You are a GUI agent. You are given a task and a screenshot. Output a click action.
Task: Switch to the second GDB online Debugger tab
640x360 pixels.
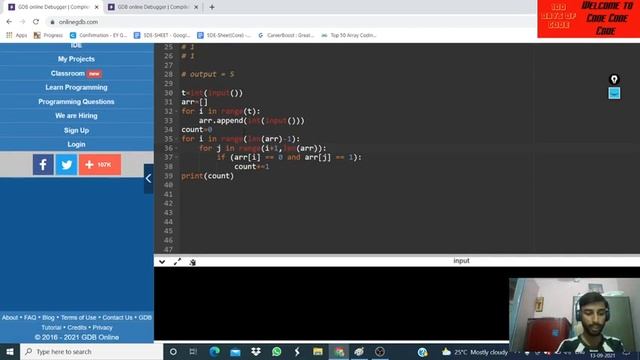click(x=152, y=7)
